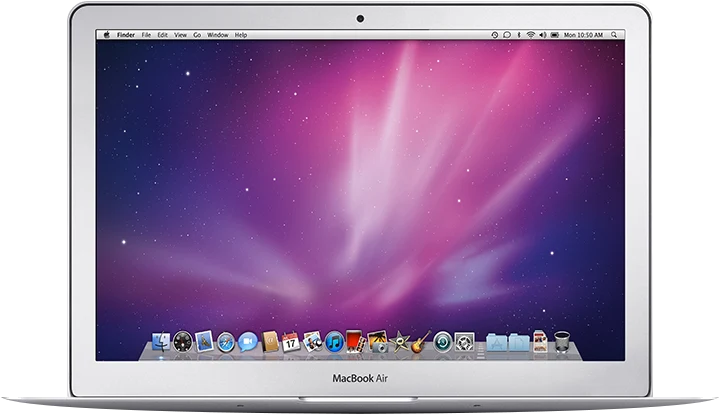Click Time Machine status menu icon
The height and width of the screenshot is (418, 720).
tap(495, 35)
